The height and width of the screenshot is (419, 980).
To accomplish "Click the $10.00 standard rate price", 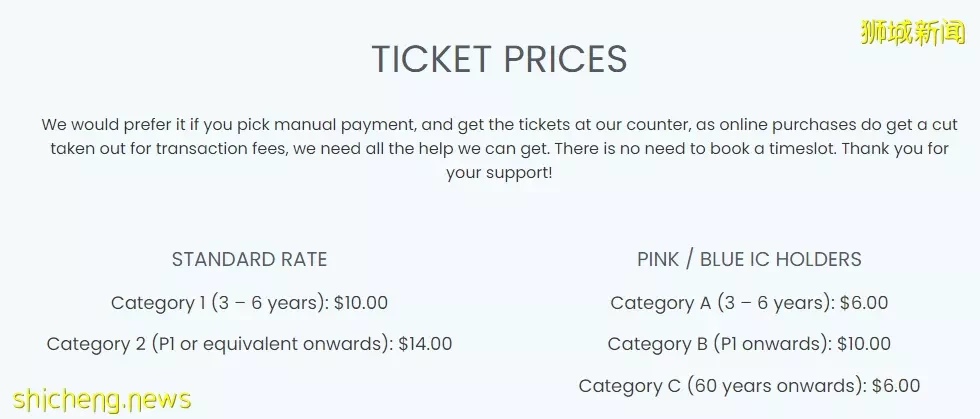I will click(x=361, y=303).
